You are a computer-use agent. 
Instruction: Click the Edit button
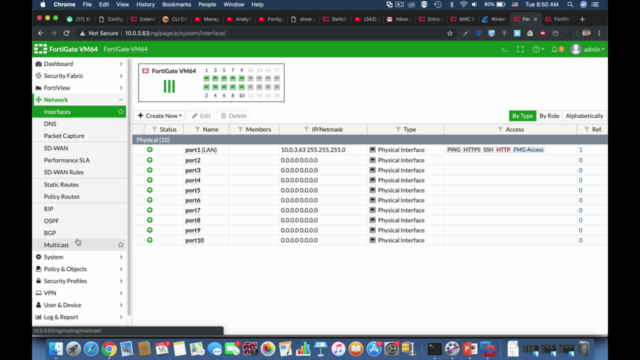coord(201,116)
